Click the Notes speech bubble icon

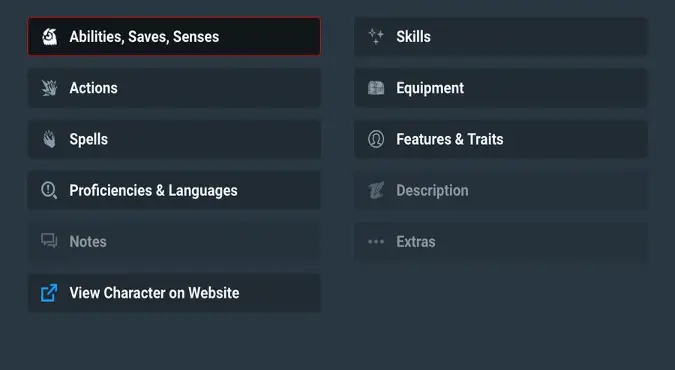[x=49, y=241]
